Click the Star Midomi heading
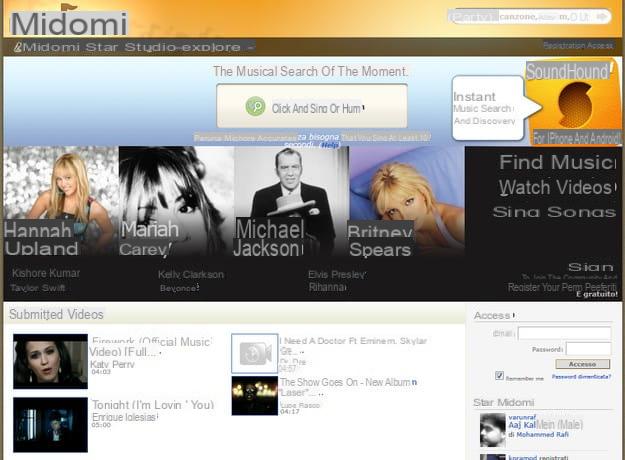Screen dimensions: 625x460 pos(503,402)
